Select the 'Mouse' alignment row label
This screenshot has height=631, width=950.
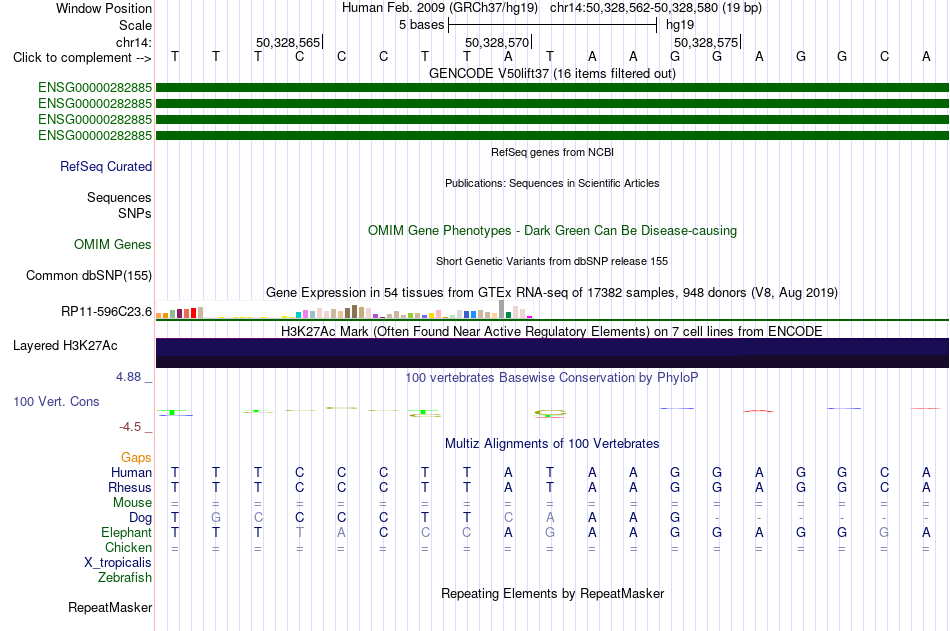132,502
